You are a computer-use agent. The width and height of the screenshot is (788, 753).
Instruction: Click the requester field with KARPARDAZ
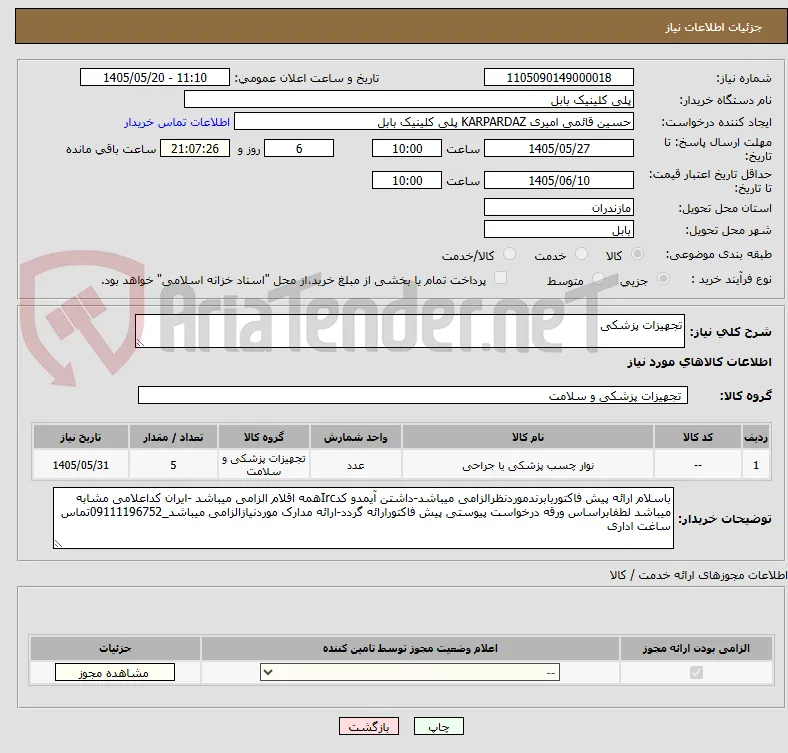pyautogui.click(x=434, y=122)
